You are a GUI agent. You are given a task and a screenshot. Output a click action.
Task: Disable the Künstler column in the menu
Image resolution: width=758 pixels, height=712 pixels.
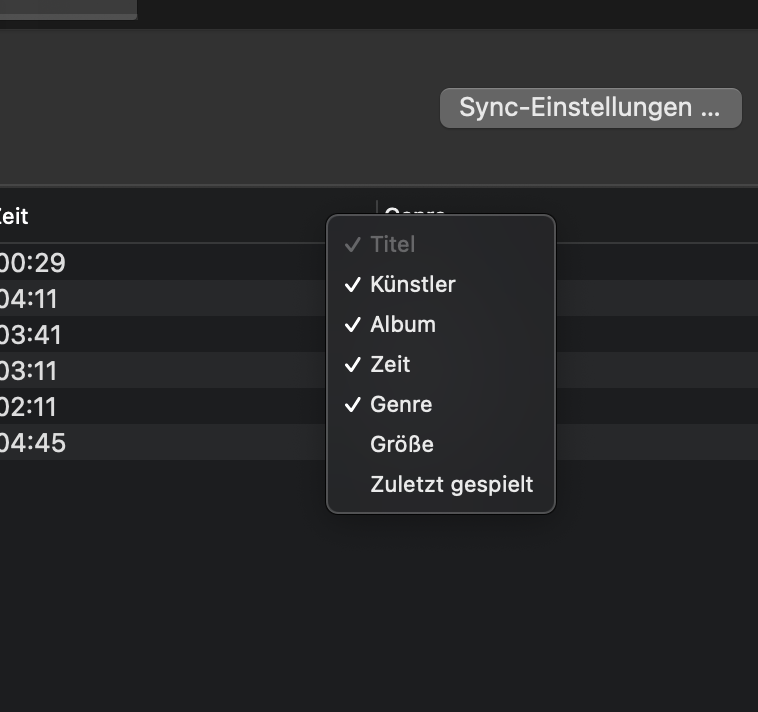[412, 285]
